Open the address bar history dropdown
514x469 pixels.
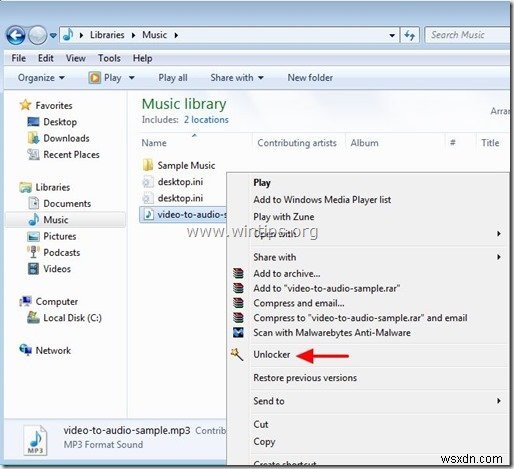[x=392, y=35]
